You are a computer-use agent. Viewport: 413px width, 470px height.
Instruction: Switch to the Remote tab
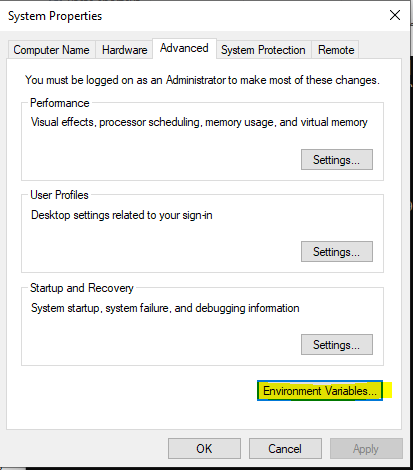tap(336, 50)
